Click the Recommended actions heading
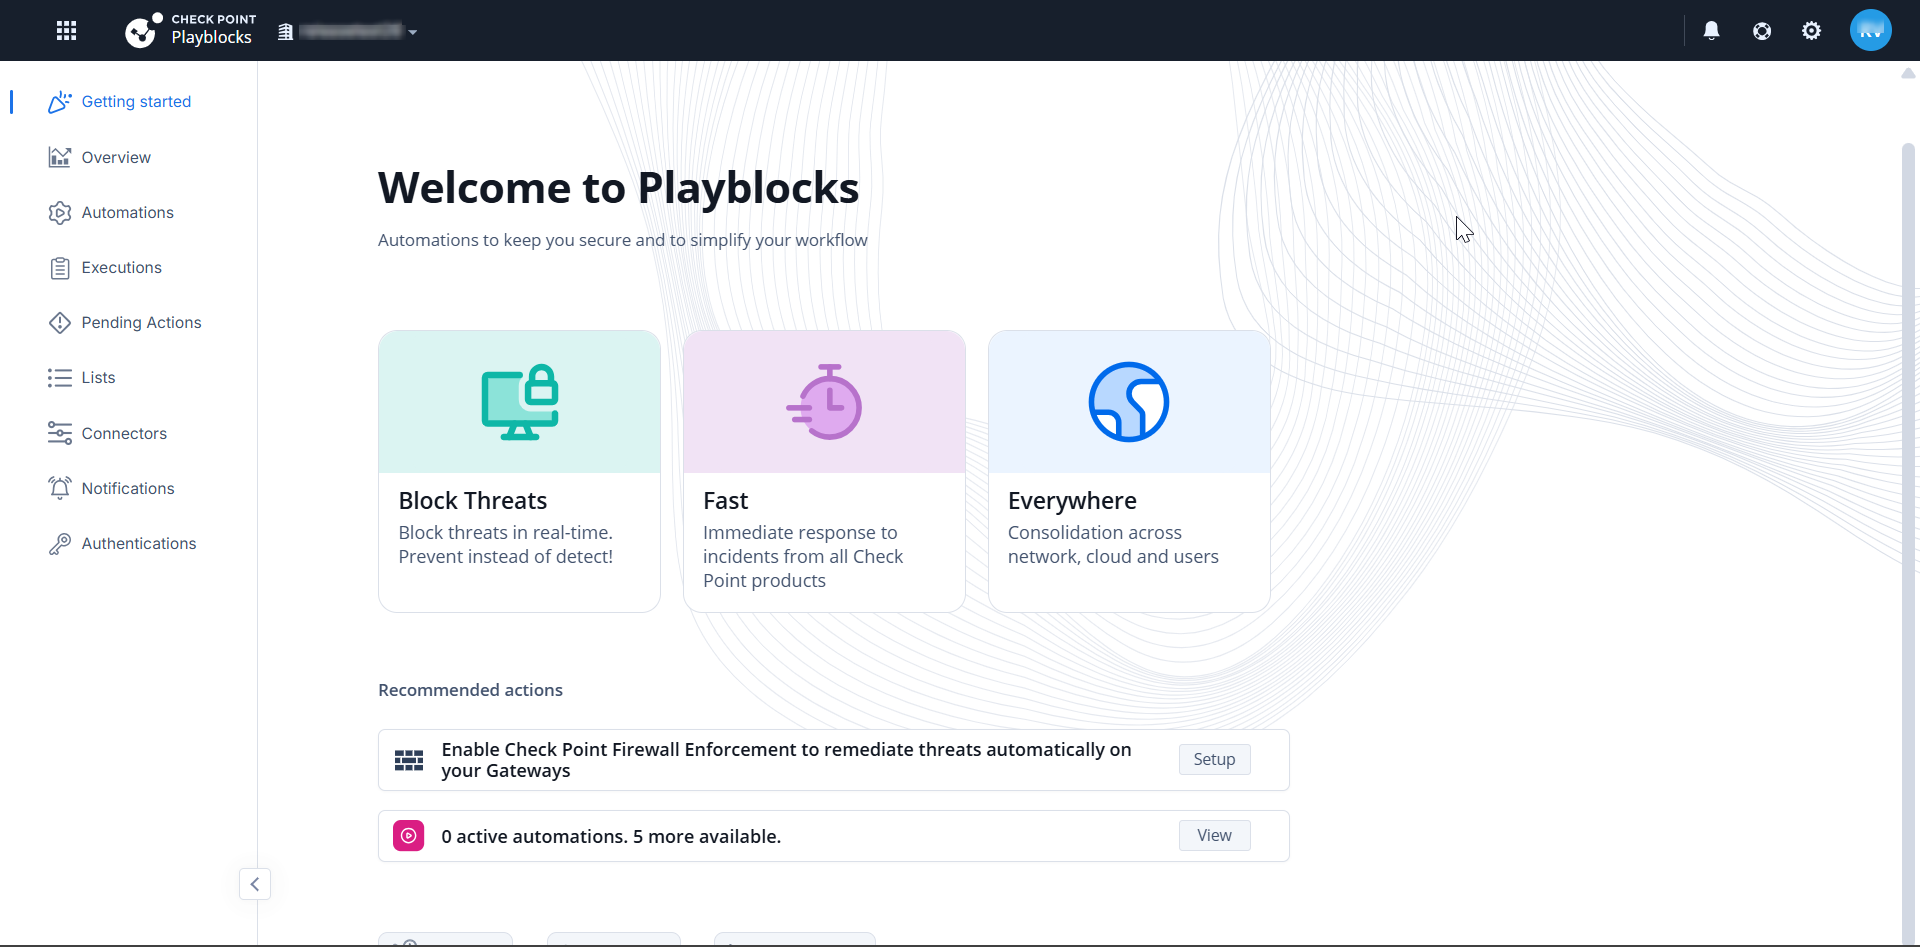Image resolution: width=1920 pixels, height=947 pixels. pos(470,690)
